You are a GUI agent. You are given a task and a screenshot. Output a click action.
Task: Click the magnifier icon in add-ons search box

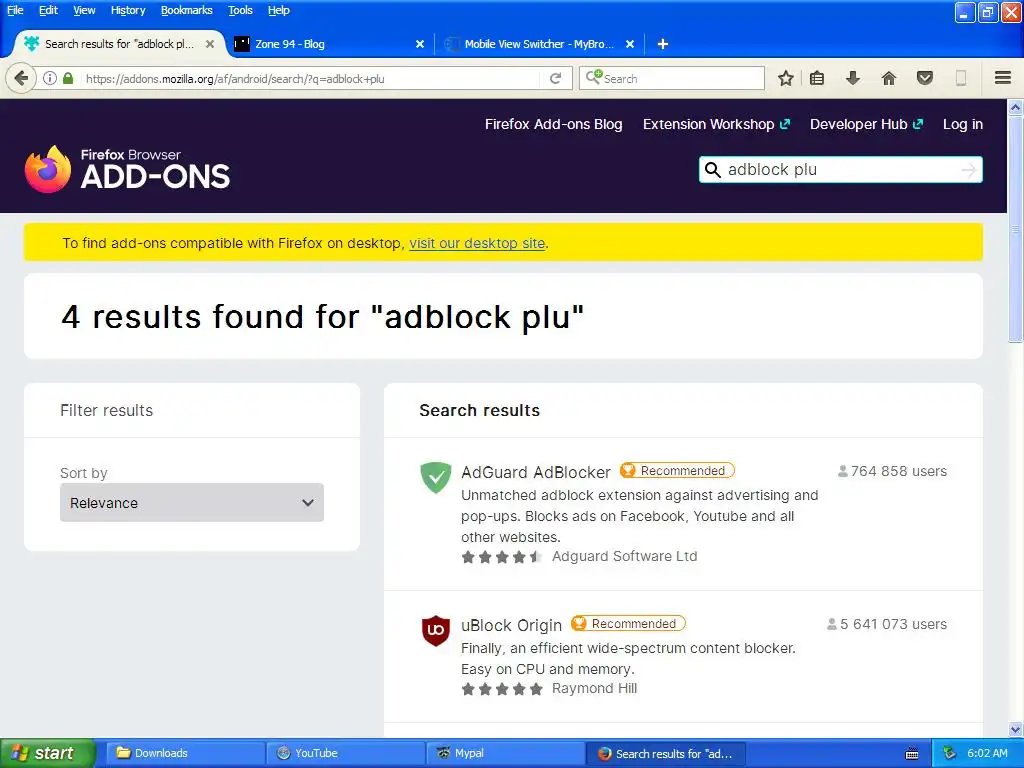point(712,170)
